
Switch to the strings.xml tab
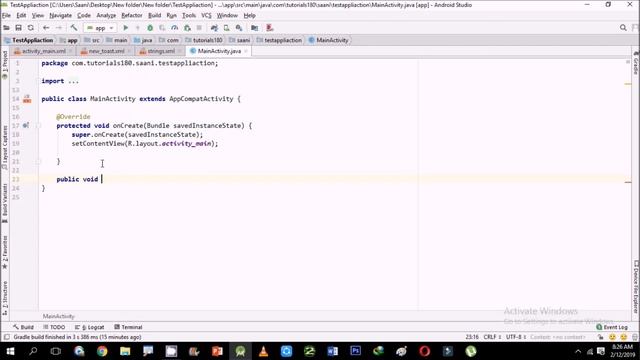[161, 51]
